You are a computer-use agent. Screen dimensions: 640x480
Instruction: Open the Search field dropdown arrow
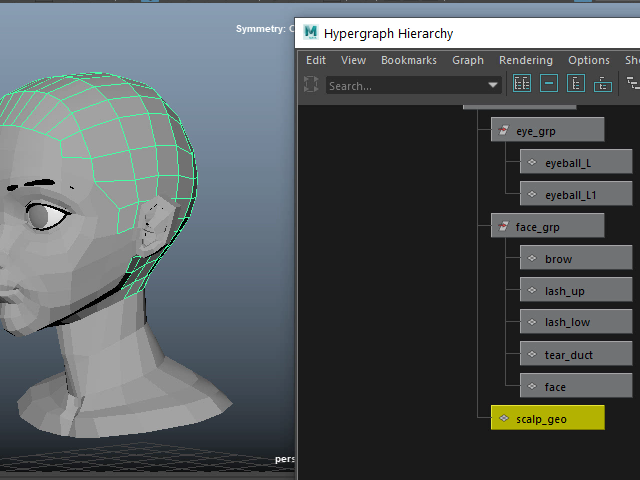(493, 85)
